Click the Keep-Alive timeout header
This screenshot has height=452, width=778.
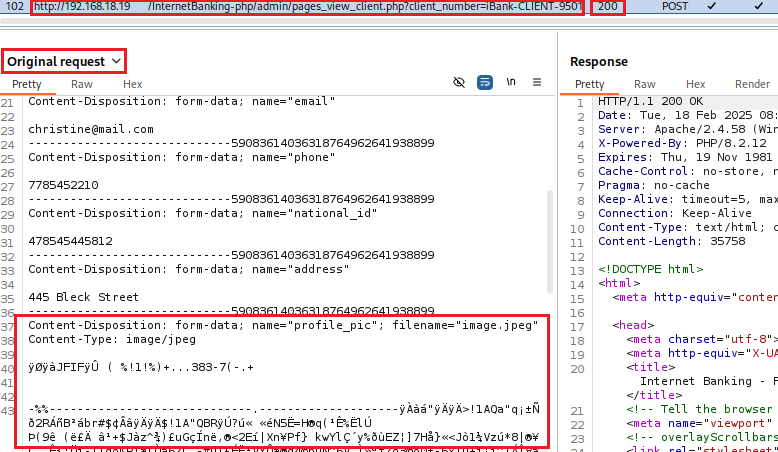[688, 199]
